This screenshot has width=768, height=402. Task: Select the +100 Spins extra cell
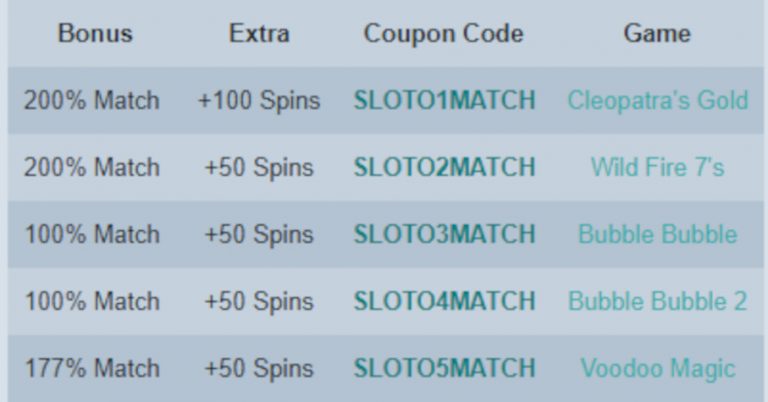click(259, 101)
